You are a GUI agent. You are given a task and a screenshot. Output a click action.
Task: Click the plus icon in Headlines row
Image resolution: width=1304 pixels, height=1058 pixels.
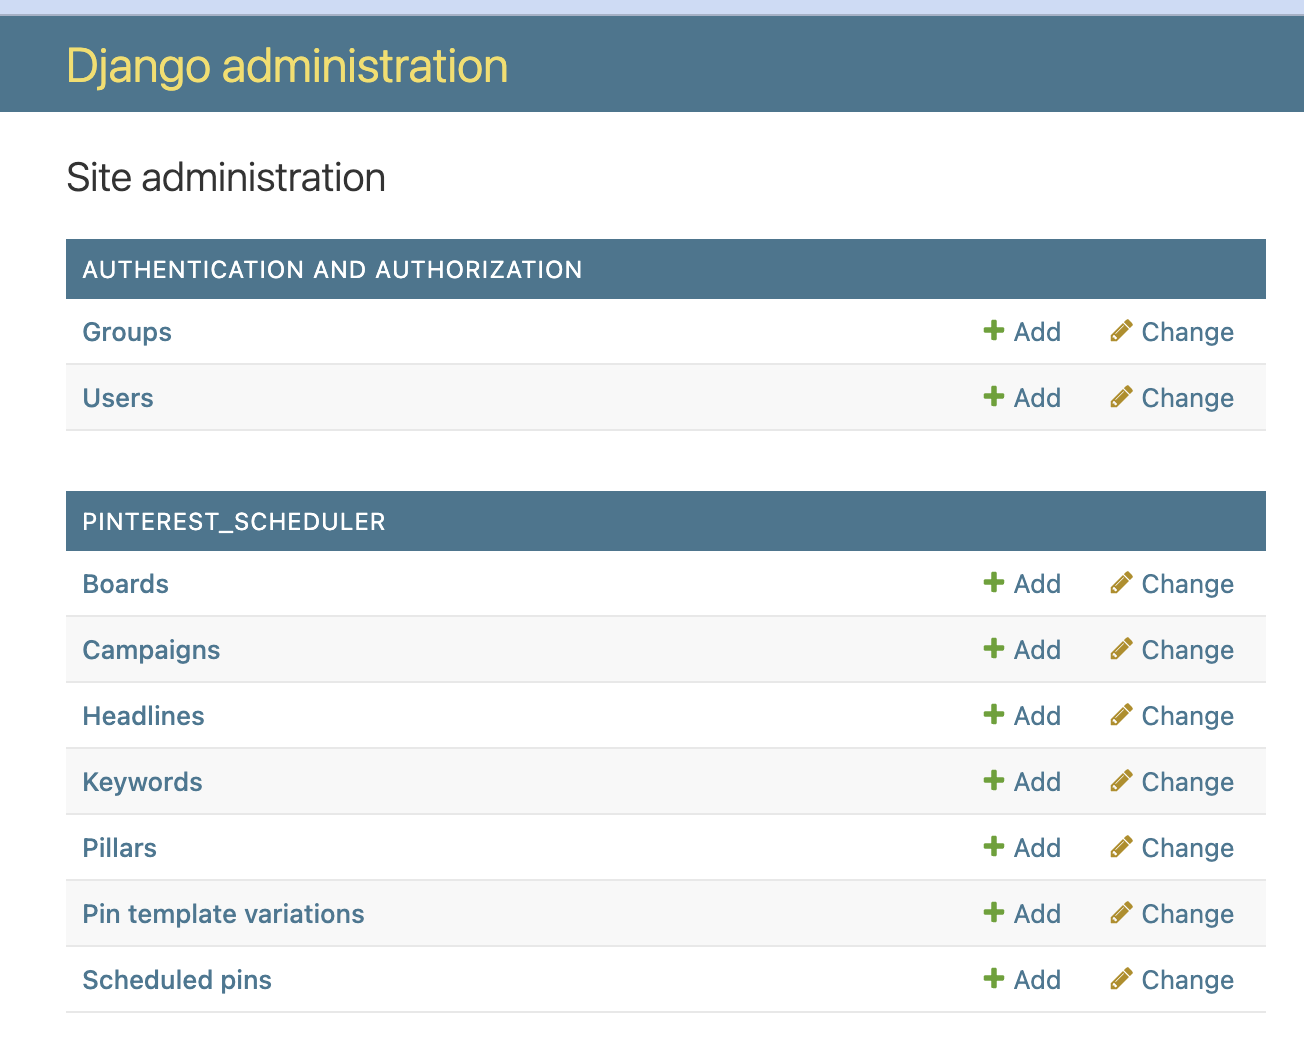click(993, 714)
